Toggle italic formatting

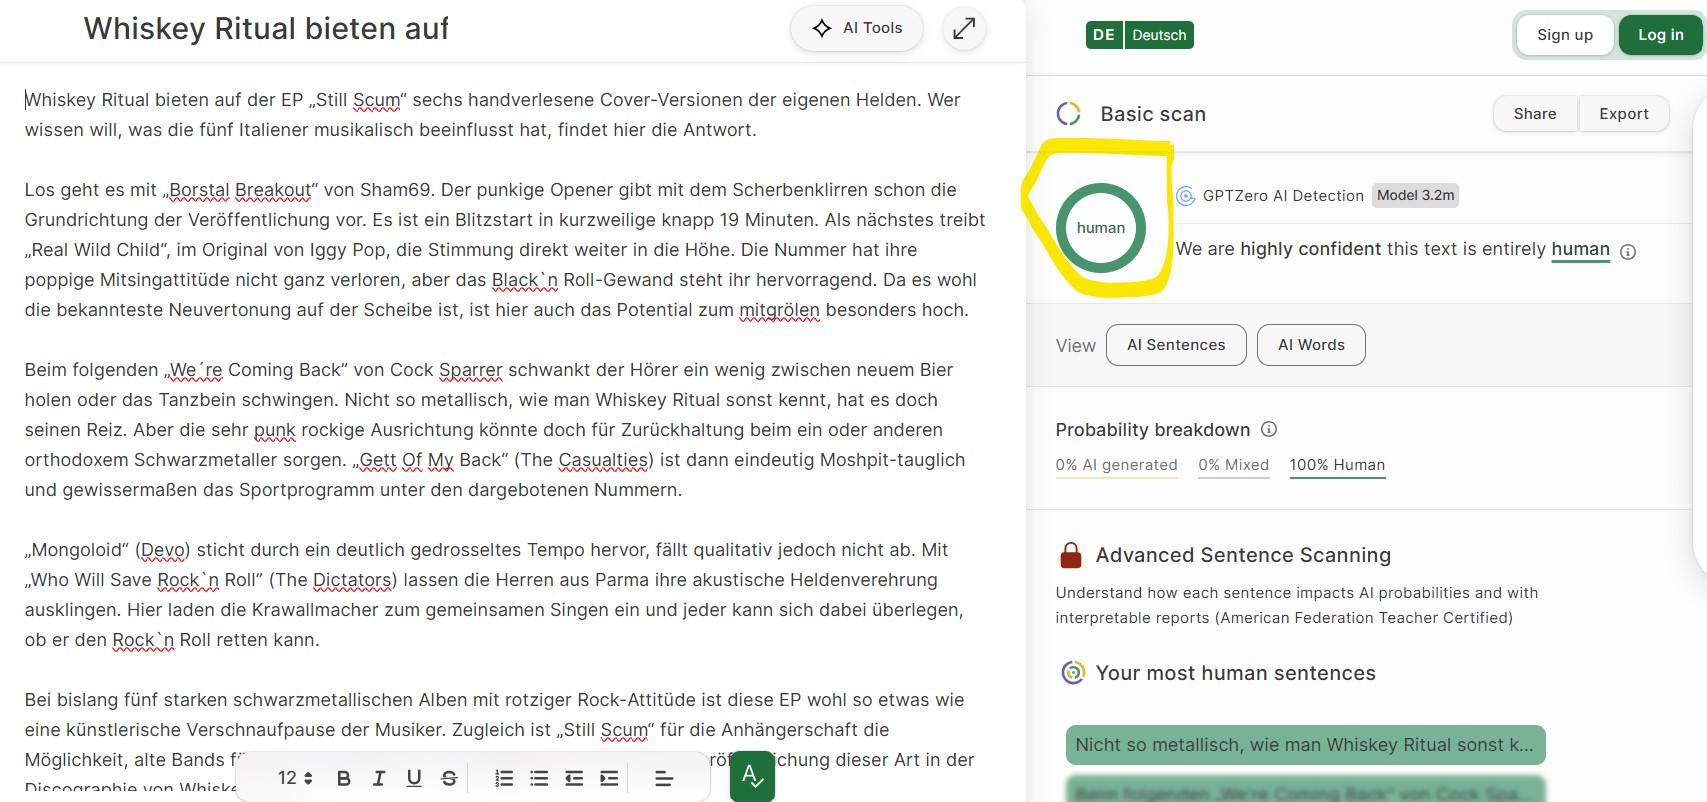[x=379, y=778]
